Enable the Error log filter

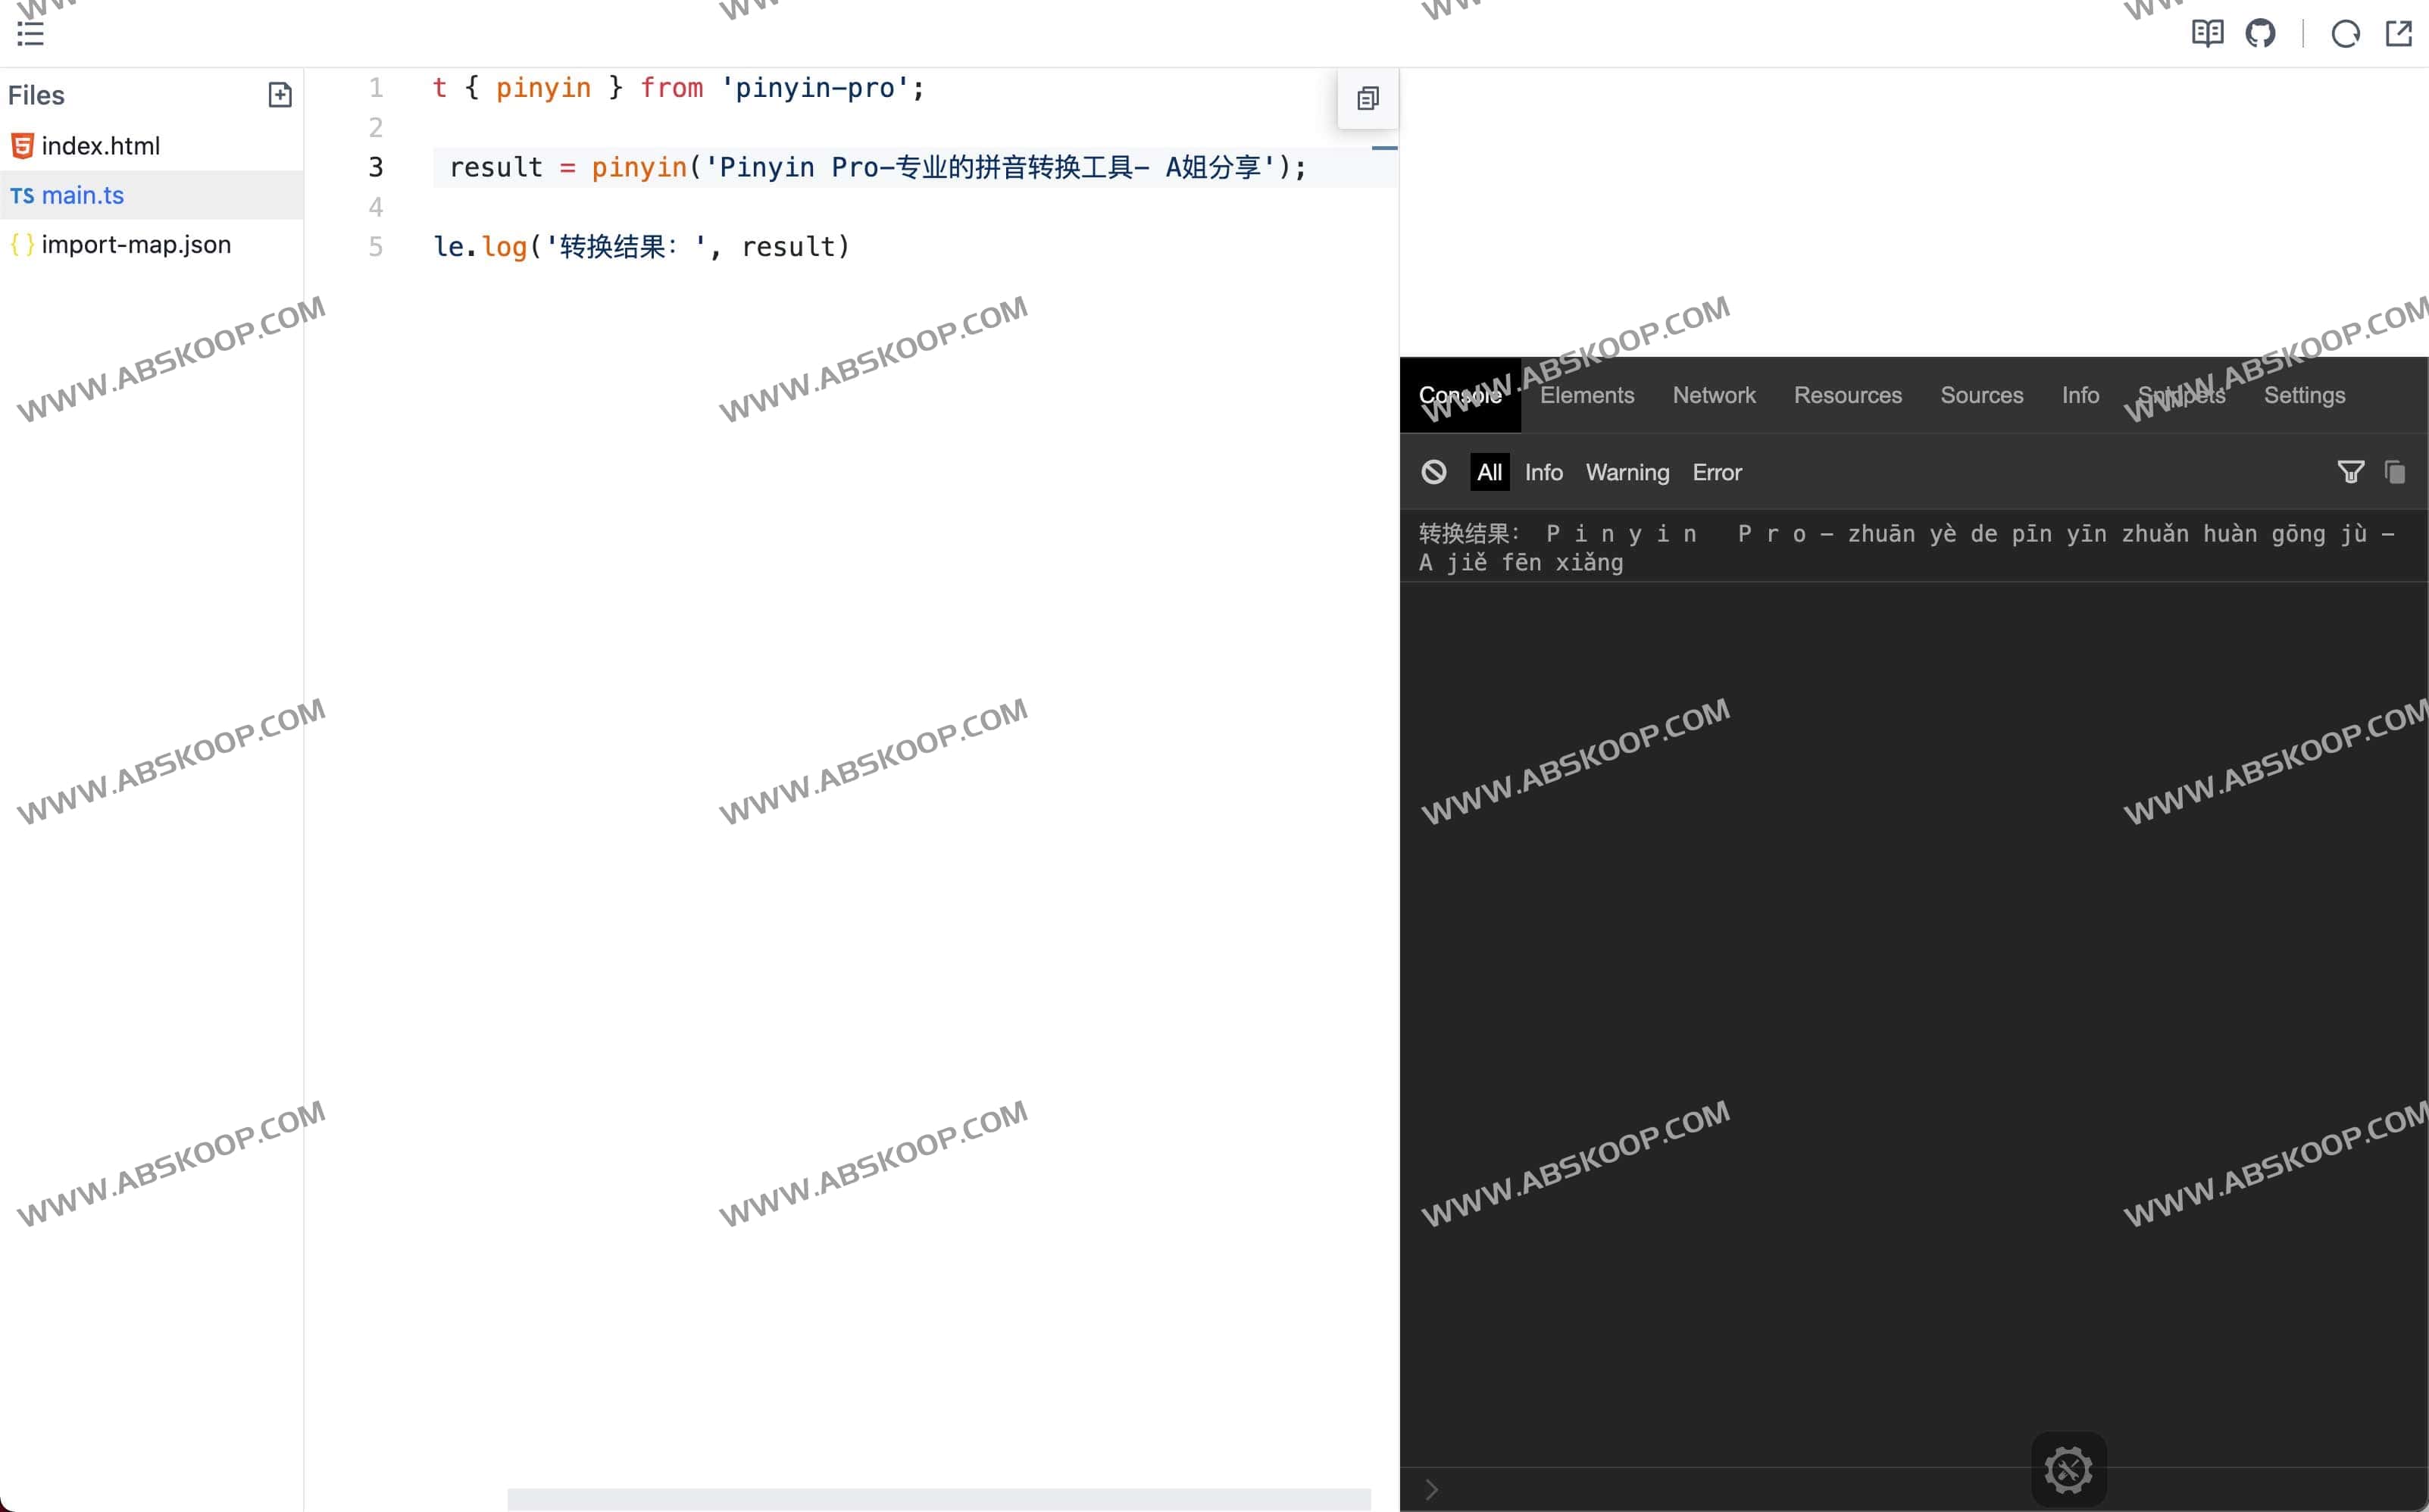1716,472
